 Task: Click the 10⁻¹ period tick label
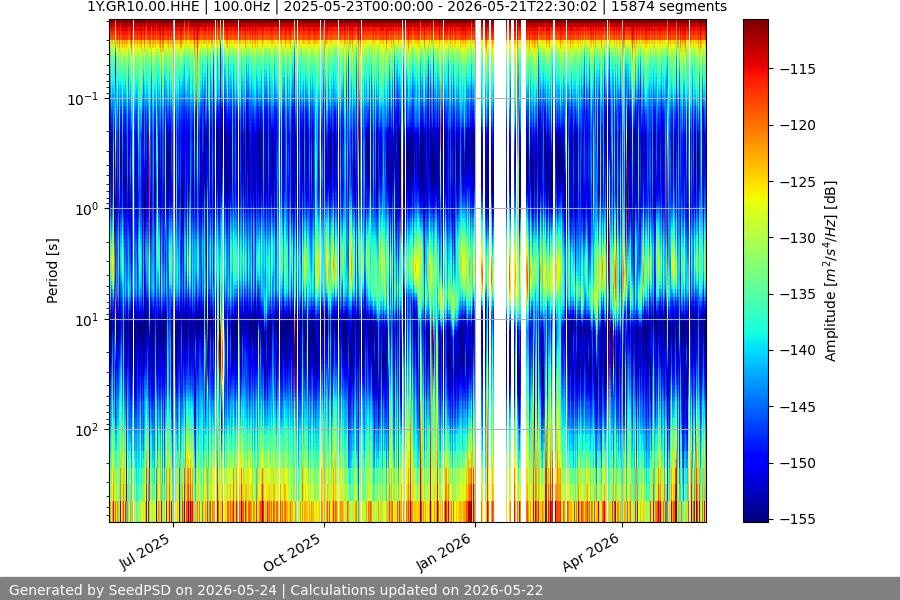coord(82,99)
